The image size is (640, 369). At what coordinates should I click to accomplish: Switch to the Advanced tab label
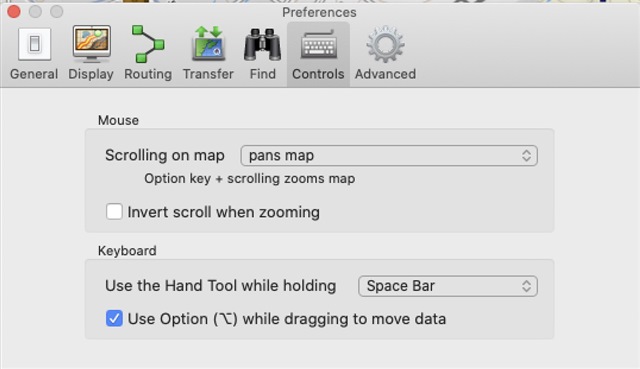click(x=385, y=74)
